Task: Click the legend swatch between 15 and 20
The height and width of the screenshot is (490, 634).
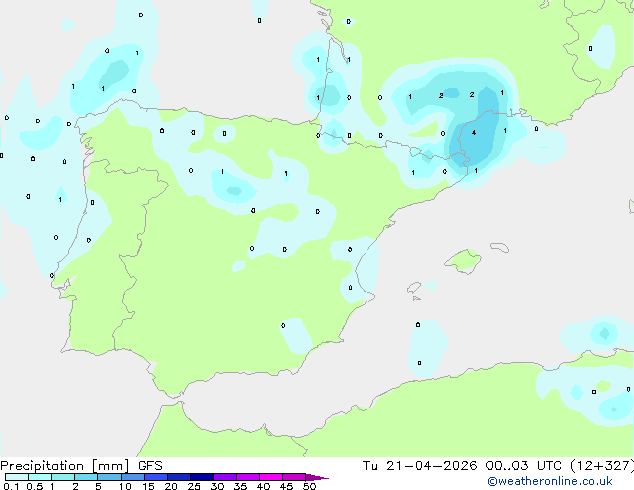Action: 156,477
